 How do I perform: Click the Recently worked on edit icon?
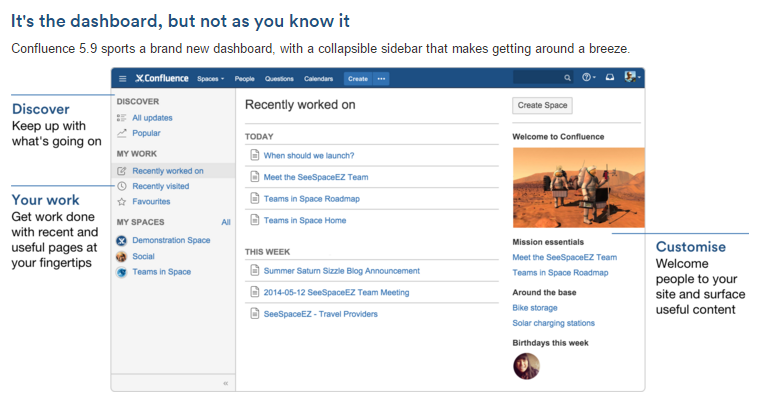point(122,171)
